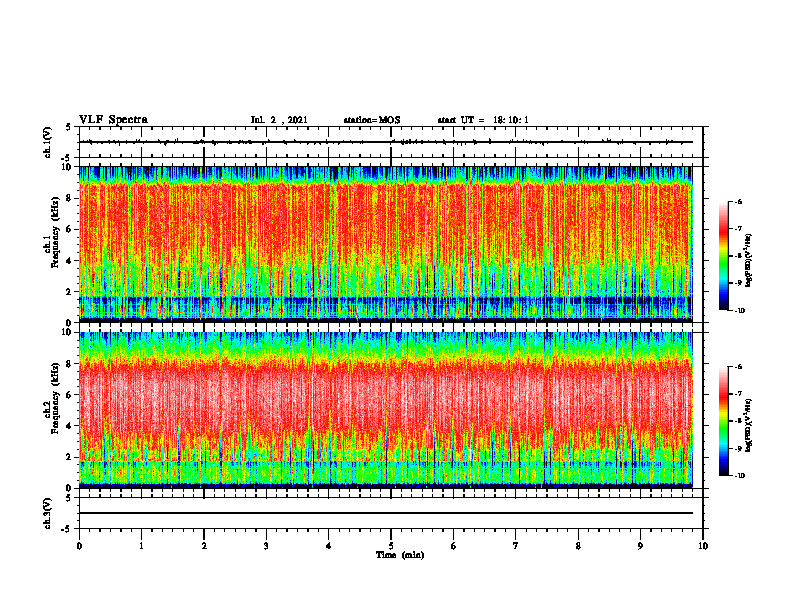This screenshot has height=612, width=792.
Task: Click the ch.3 flat voltage trace
Action: pos(386,513)
